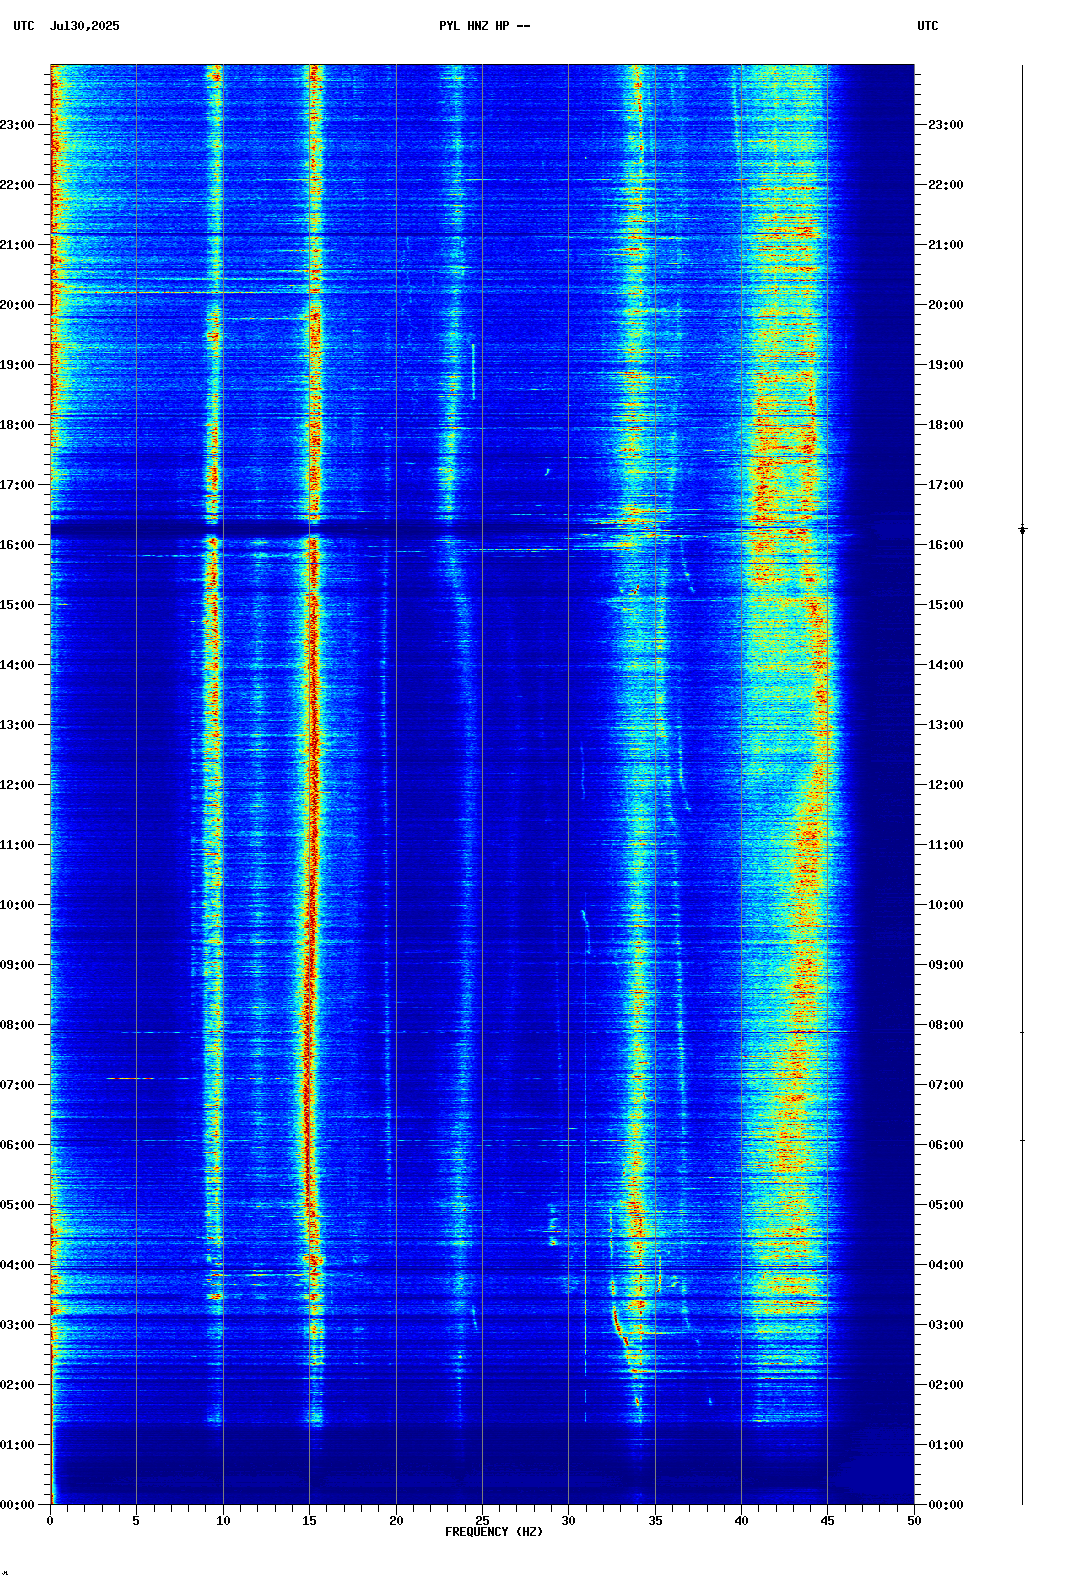Select the UTC label at top left
The height and width of the screenshot is (1584, 1066).
click(24, 26)
